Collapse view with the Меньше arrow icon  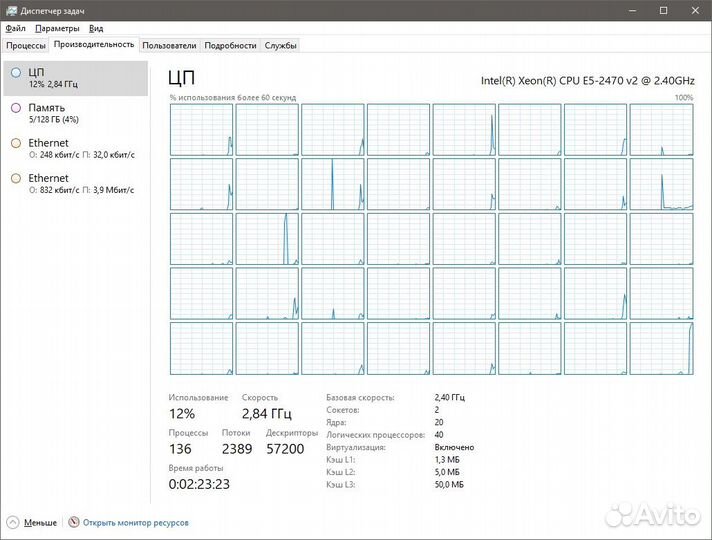tap(13, 522)
